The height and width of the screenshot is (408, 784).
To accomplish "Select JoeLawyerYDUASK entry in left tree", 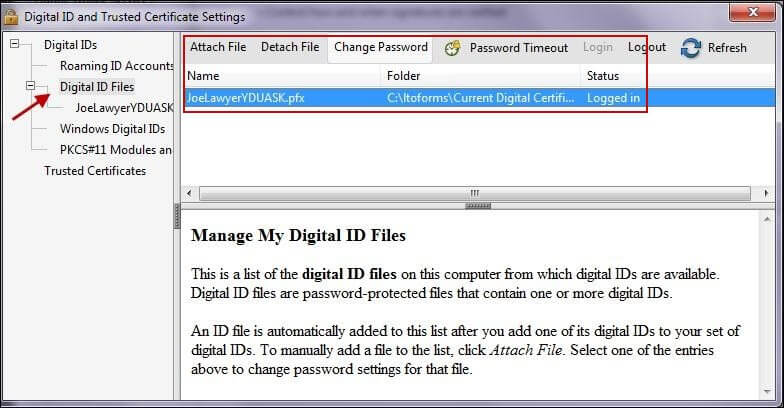I will (x=124, y=108).
